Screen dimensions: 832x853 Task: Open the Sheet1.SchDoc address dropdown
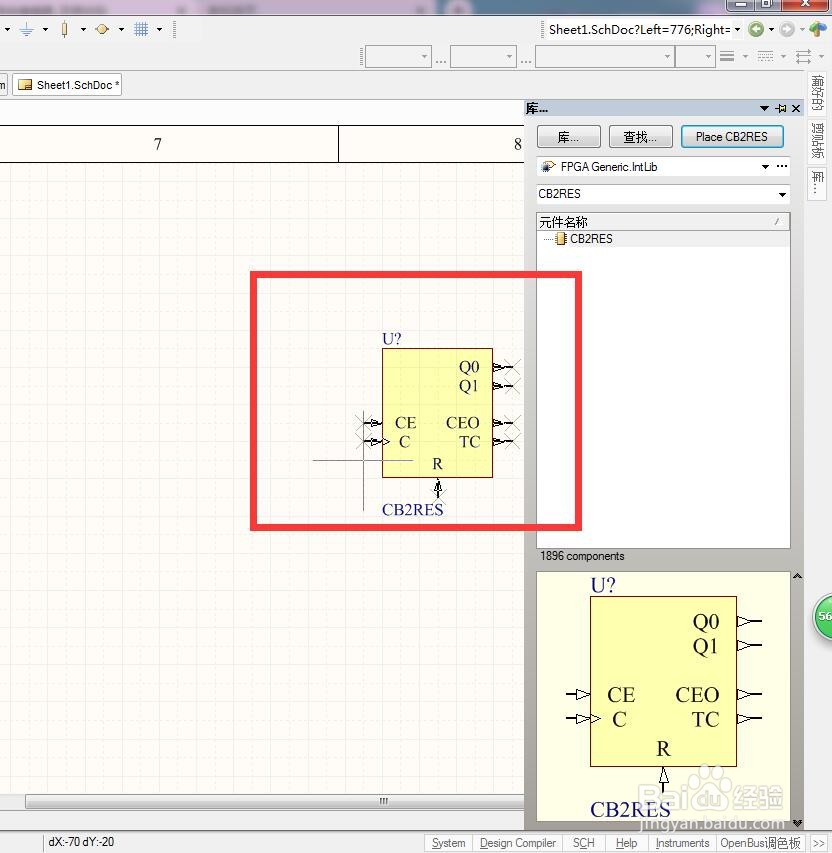click(x=737, y=29)
